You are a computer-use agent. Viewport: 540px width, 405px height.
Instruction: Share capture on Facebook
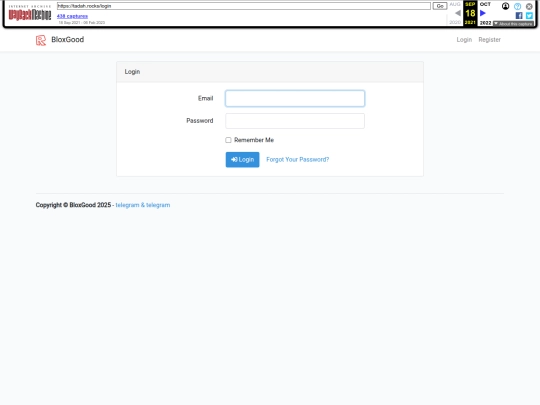pyautogui.click(x=519, y=15)
